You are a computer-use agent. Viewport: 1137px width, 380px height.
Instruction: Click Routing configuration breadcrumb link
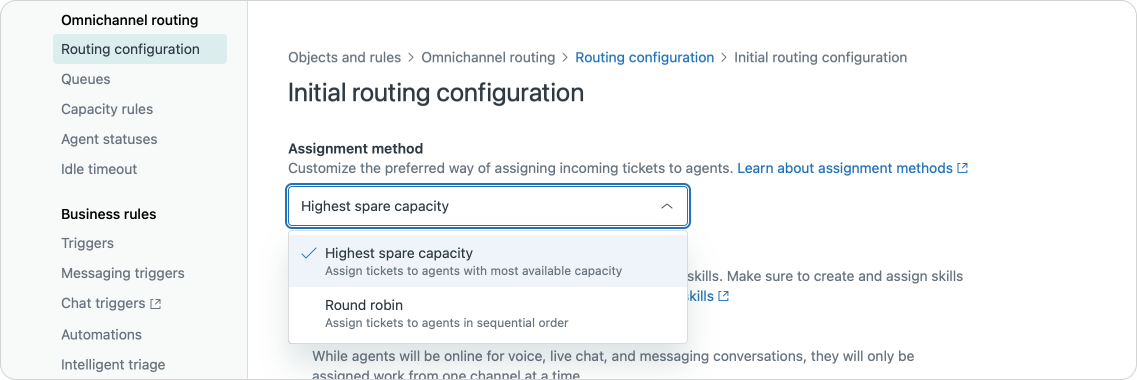[645, 57]
